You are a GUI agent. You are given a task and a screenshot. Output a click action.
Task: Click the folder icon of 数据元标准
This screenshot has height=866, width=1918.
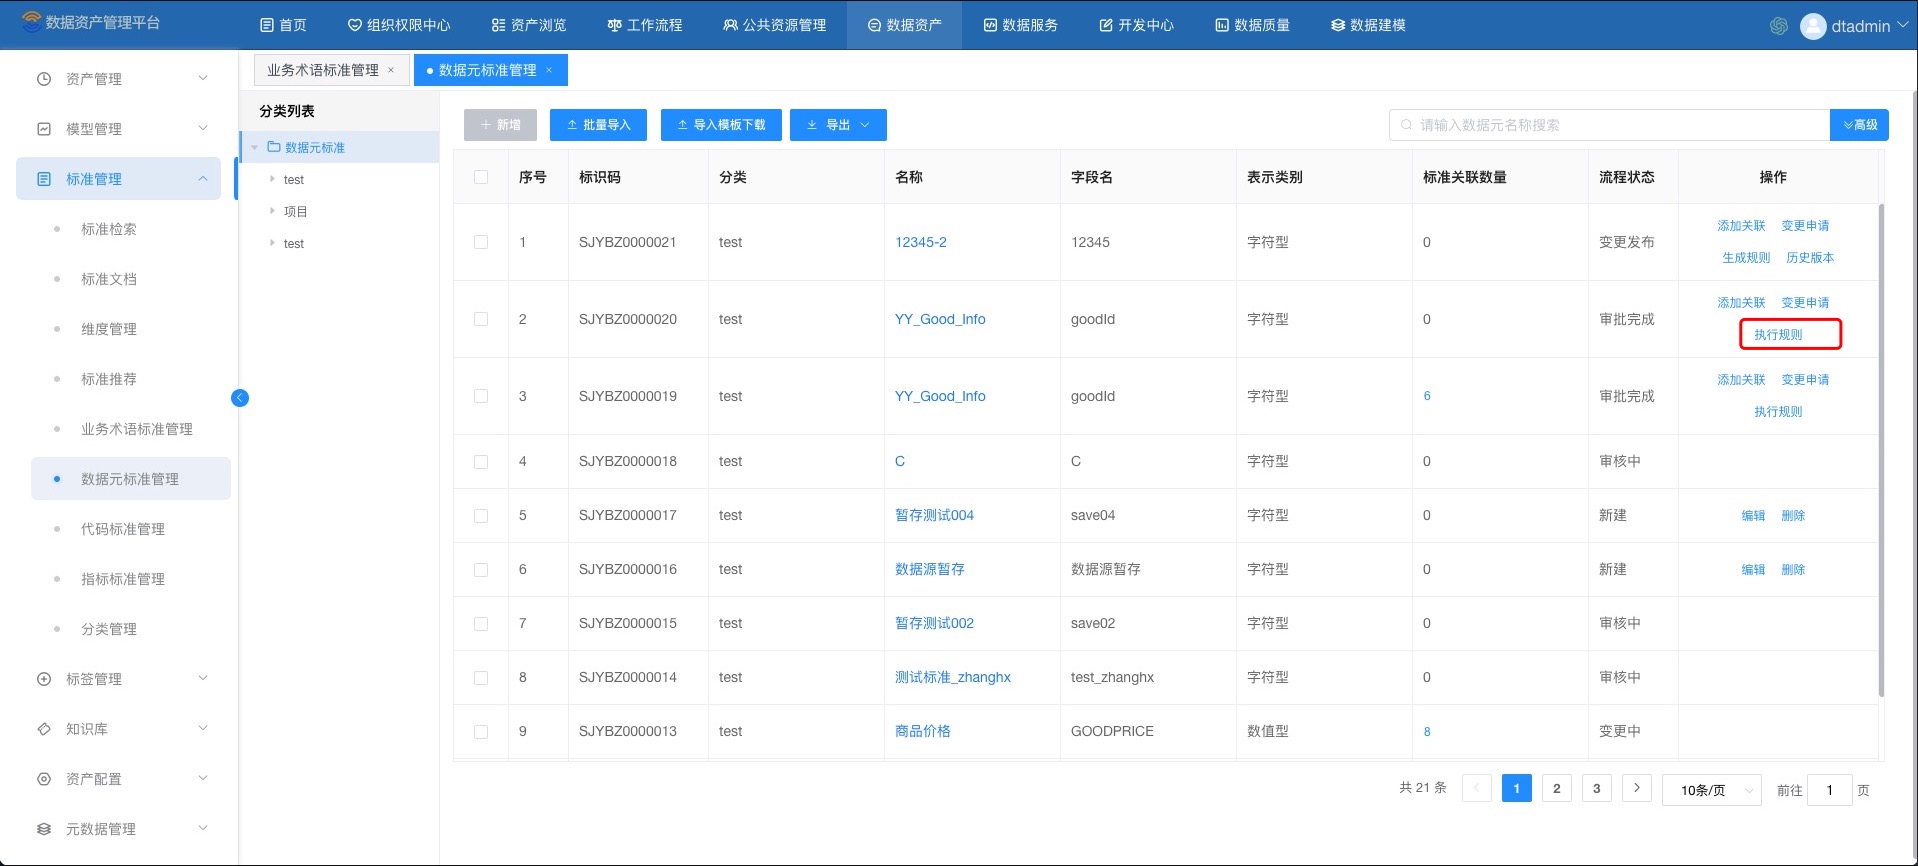pyautogui.click(x=274, y=147)
